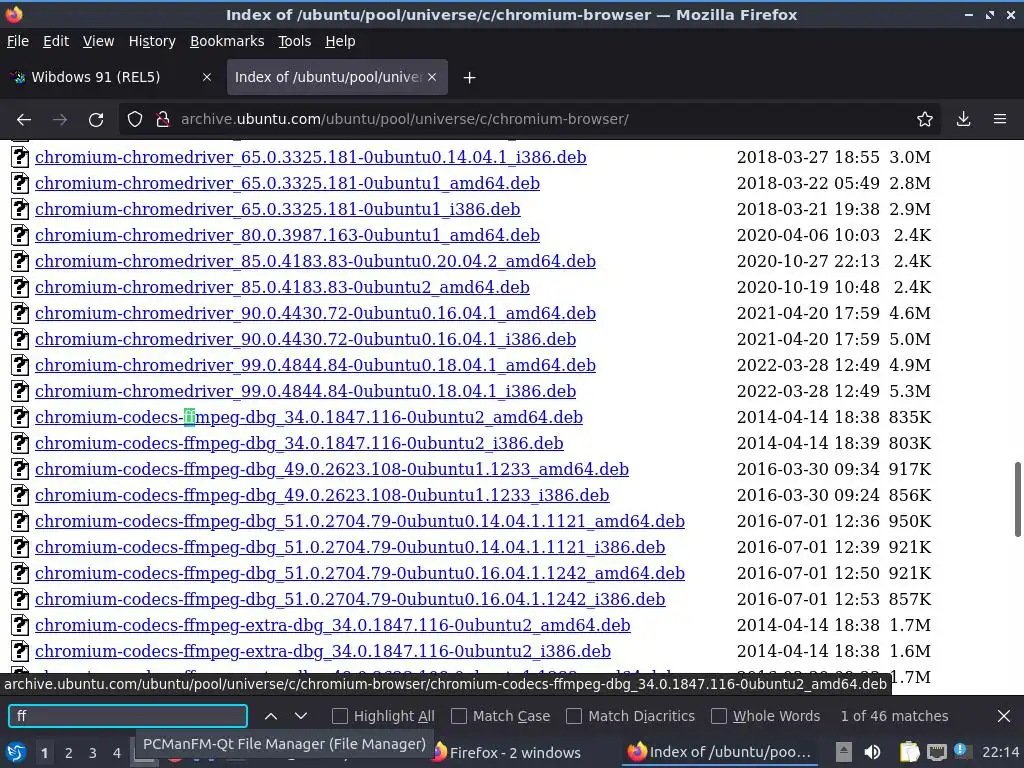This screenshot has width=1024, height=768.
Task: Click the find bar search field
Action: (128, 716)
